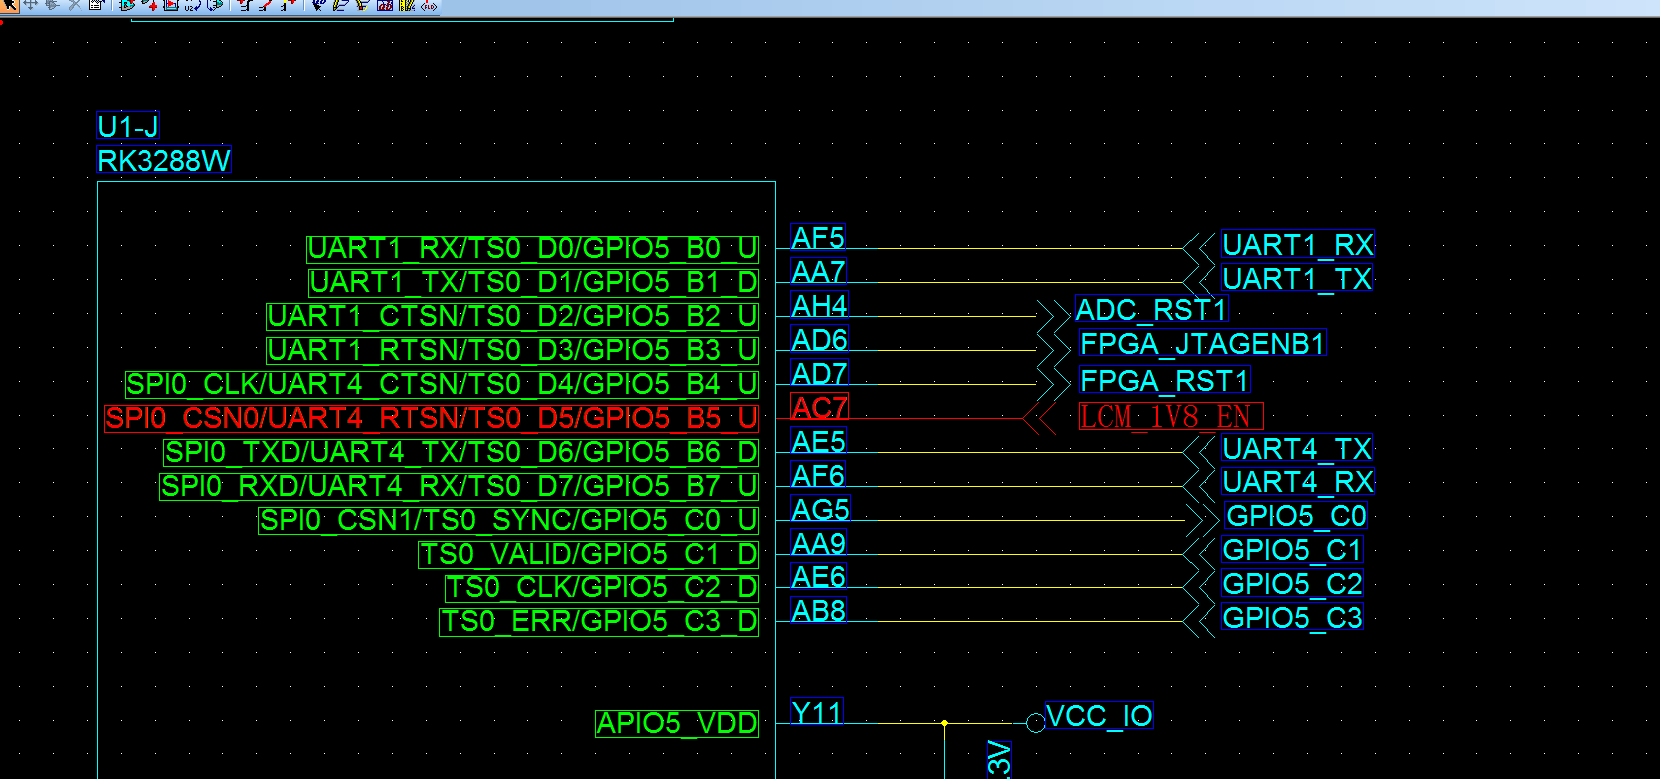Select pin label UART1_RTSN/TS0_D3/GPIO5_B3_U
Image resolution: width=1660 pixels, height=779 pixels.
click(x=512, y=351)
